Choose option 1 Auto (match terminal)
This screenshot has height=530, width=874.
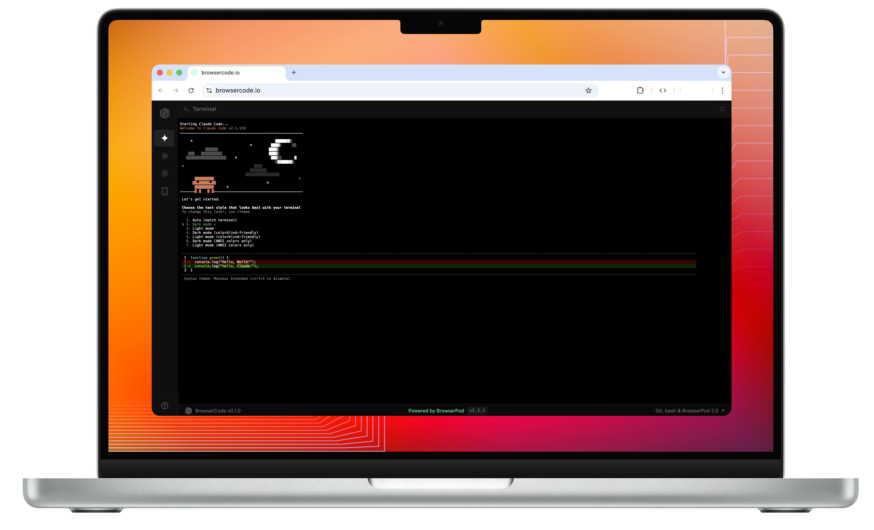coord(211,220)
